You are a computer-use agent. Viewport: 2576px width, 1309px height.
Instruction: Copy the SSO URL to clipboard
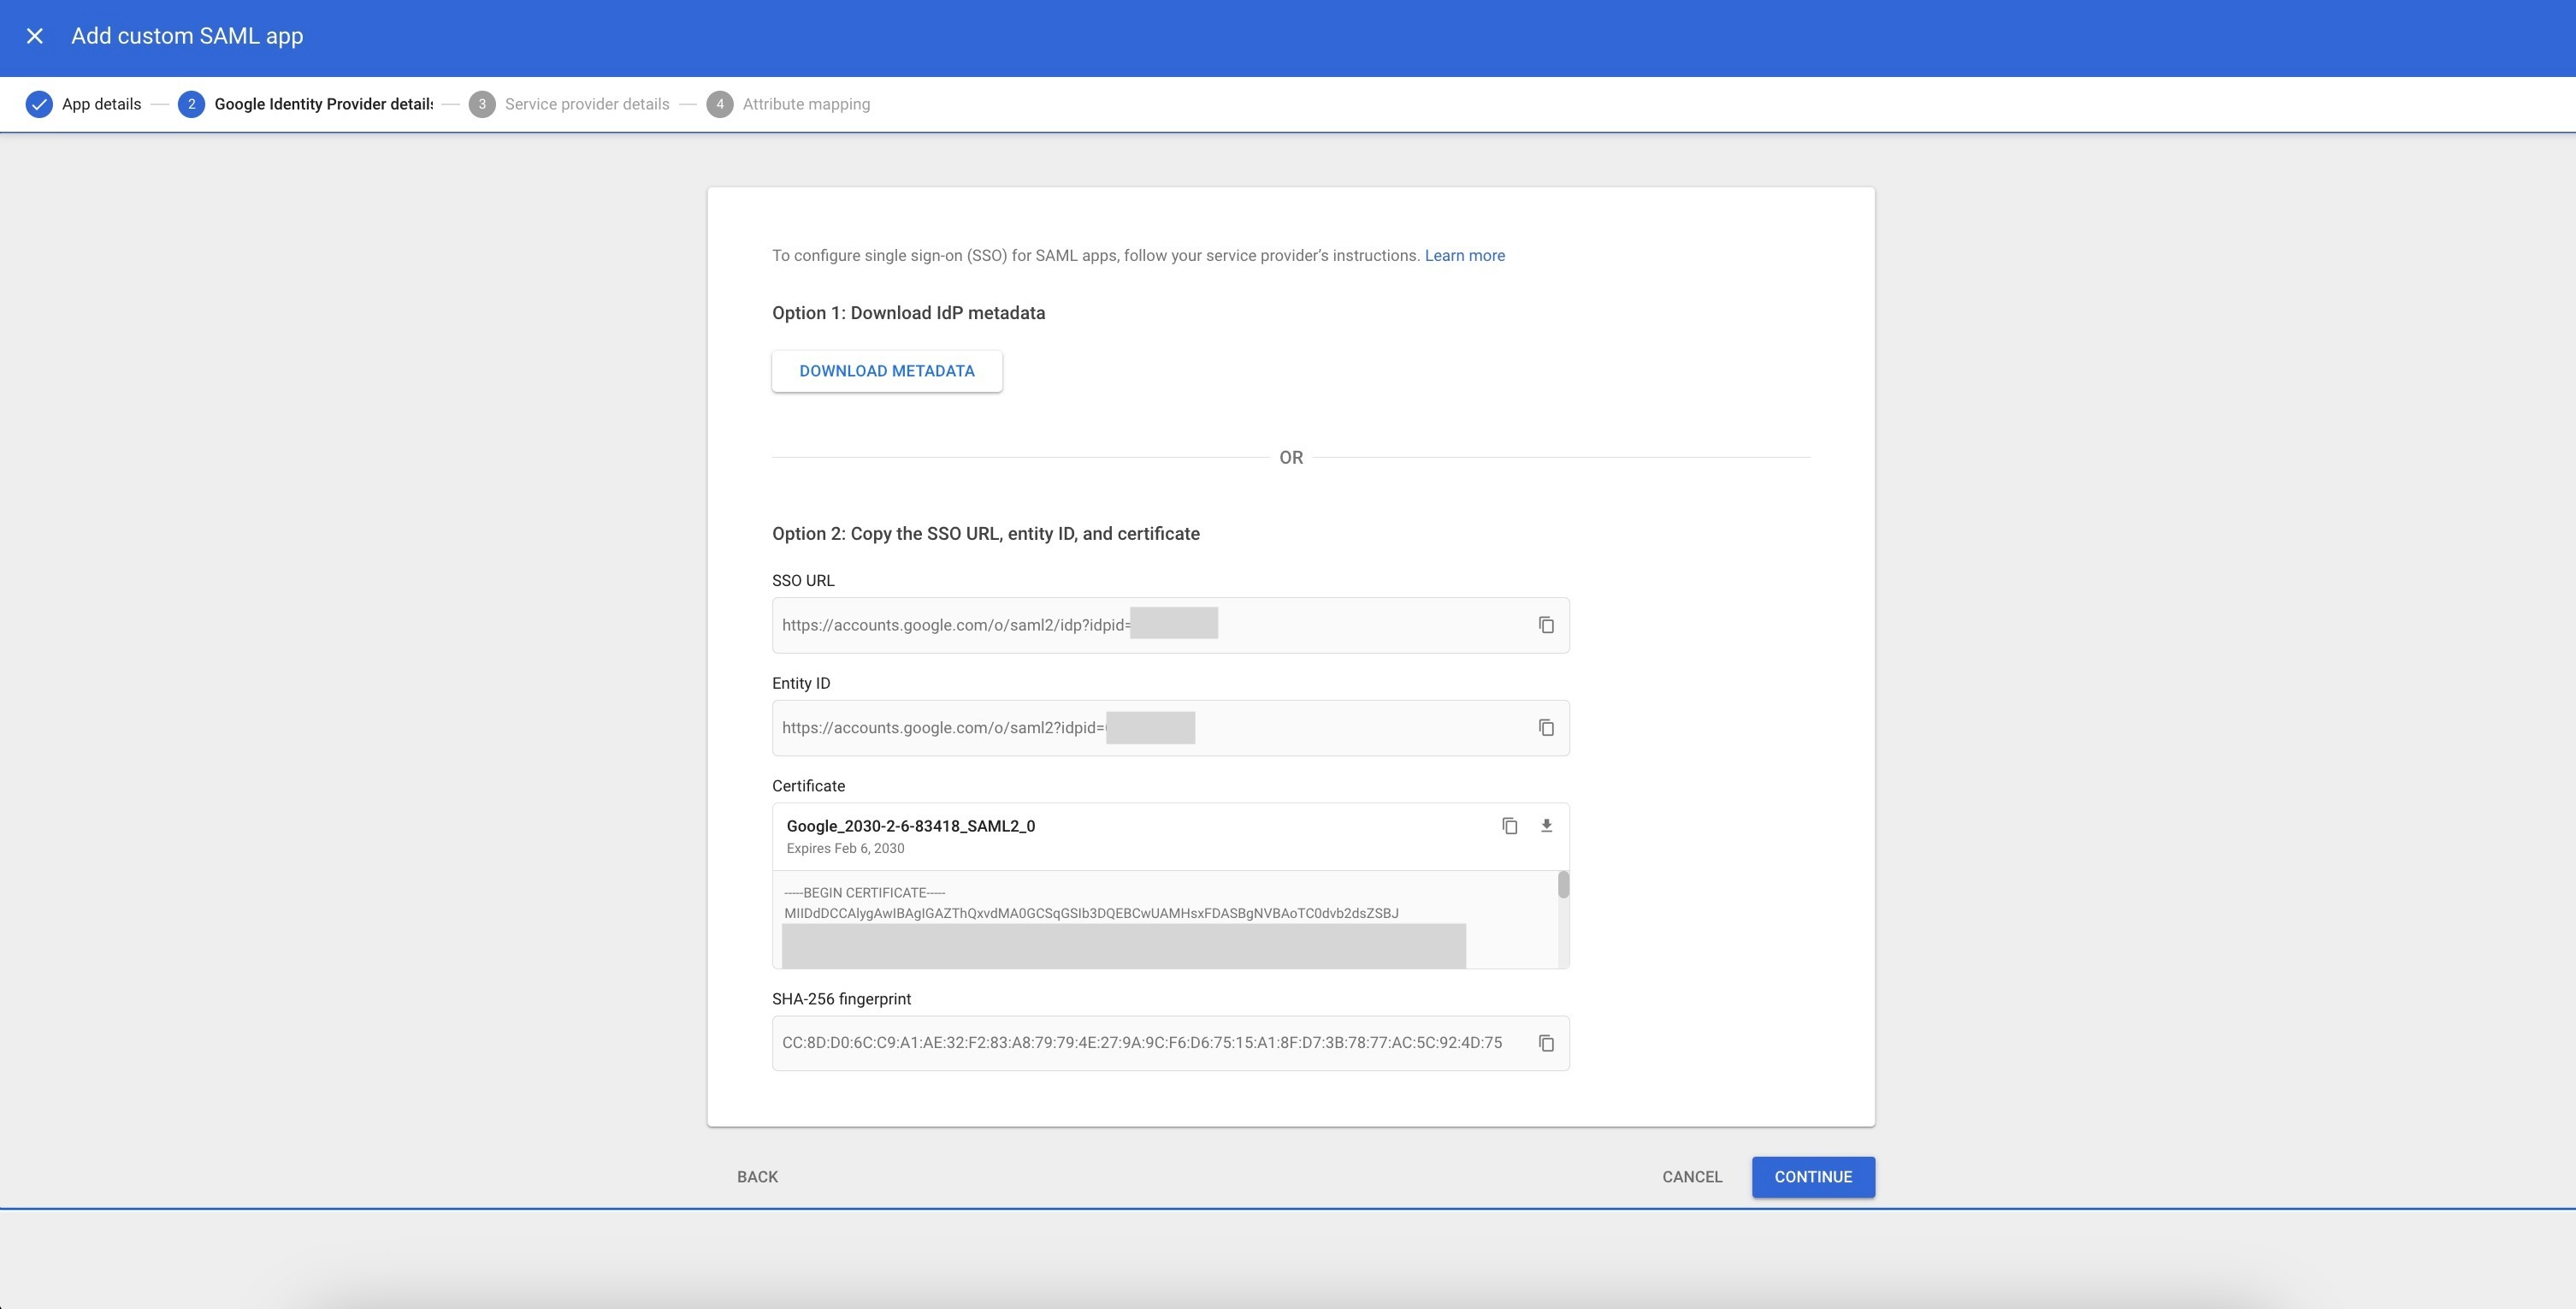[x=1546, y=625]
